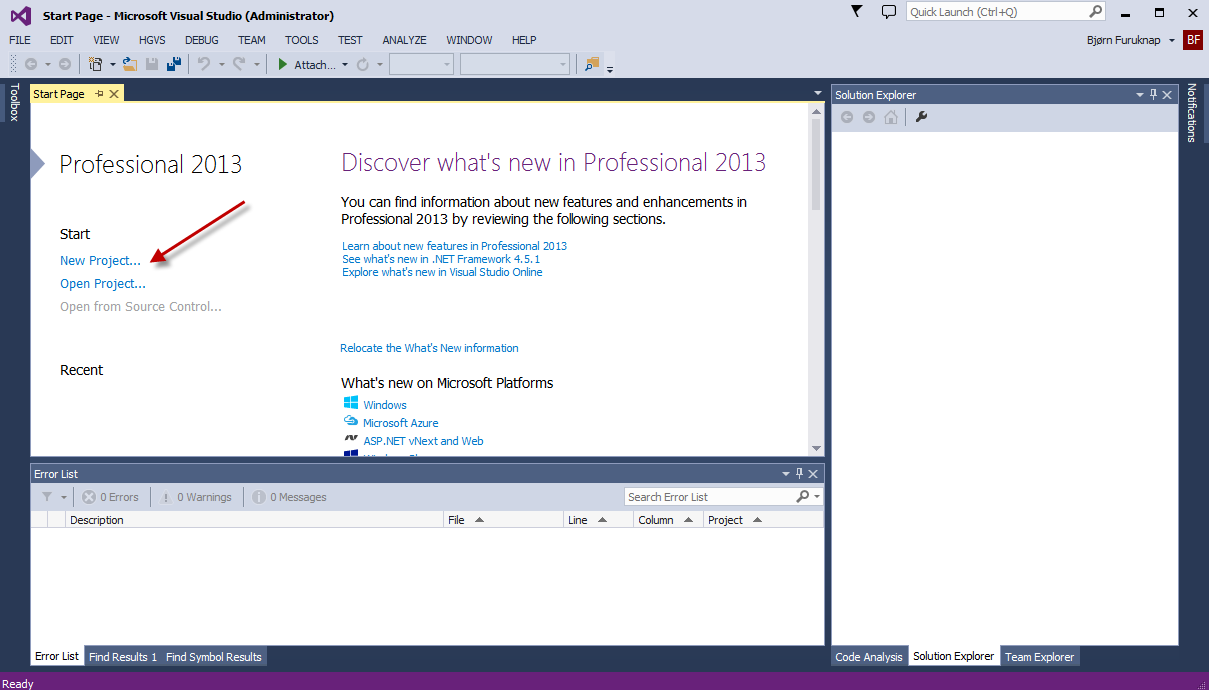This screenshot has width=1209, height=690.
Task: Click the Navigate Backward toolbar icon
Action: coord(31,64)
